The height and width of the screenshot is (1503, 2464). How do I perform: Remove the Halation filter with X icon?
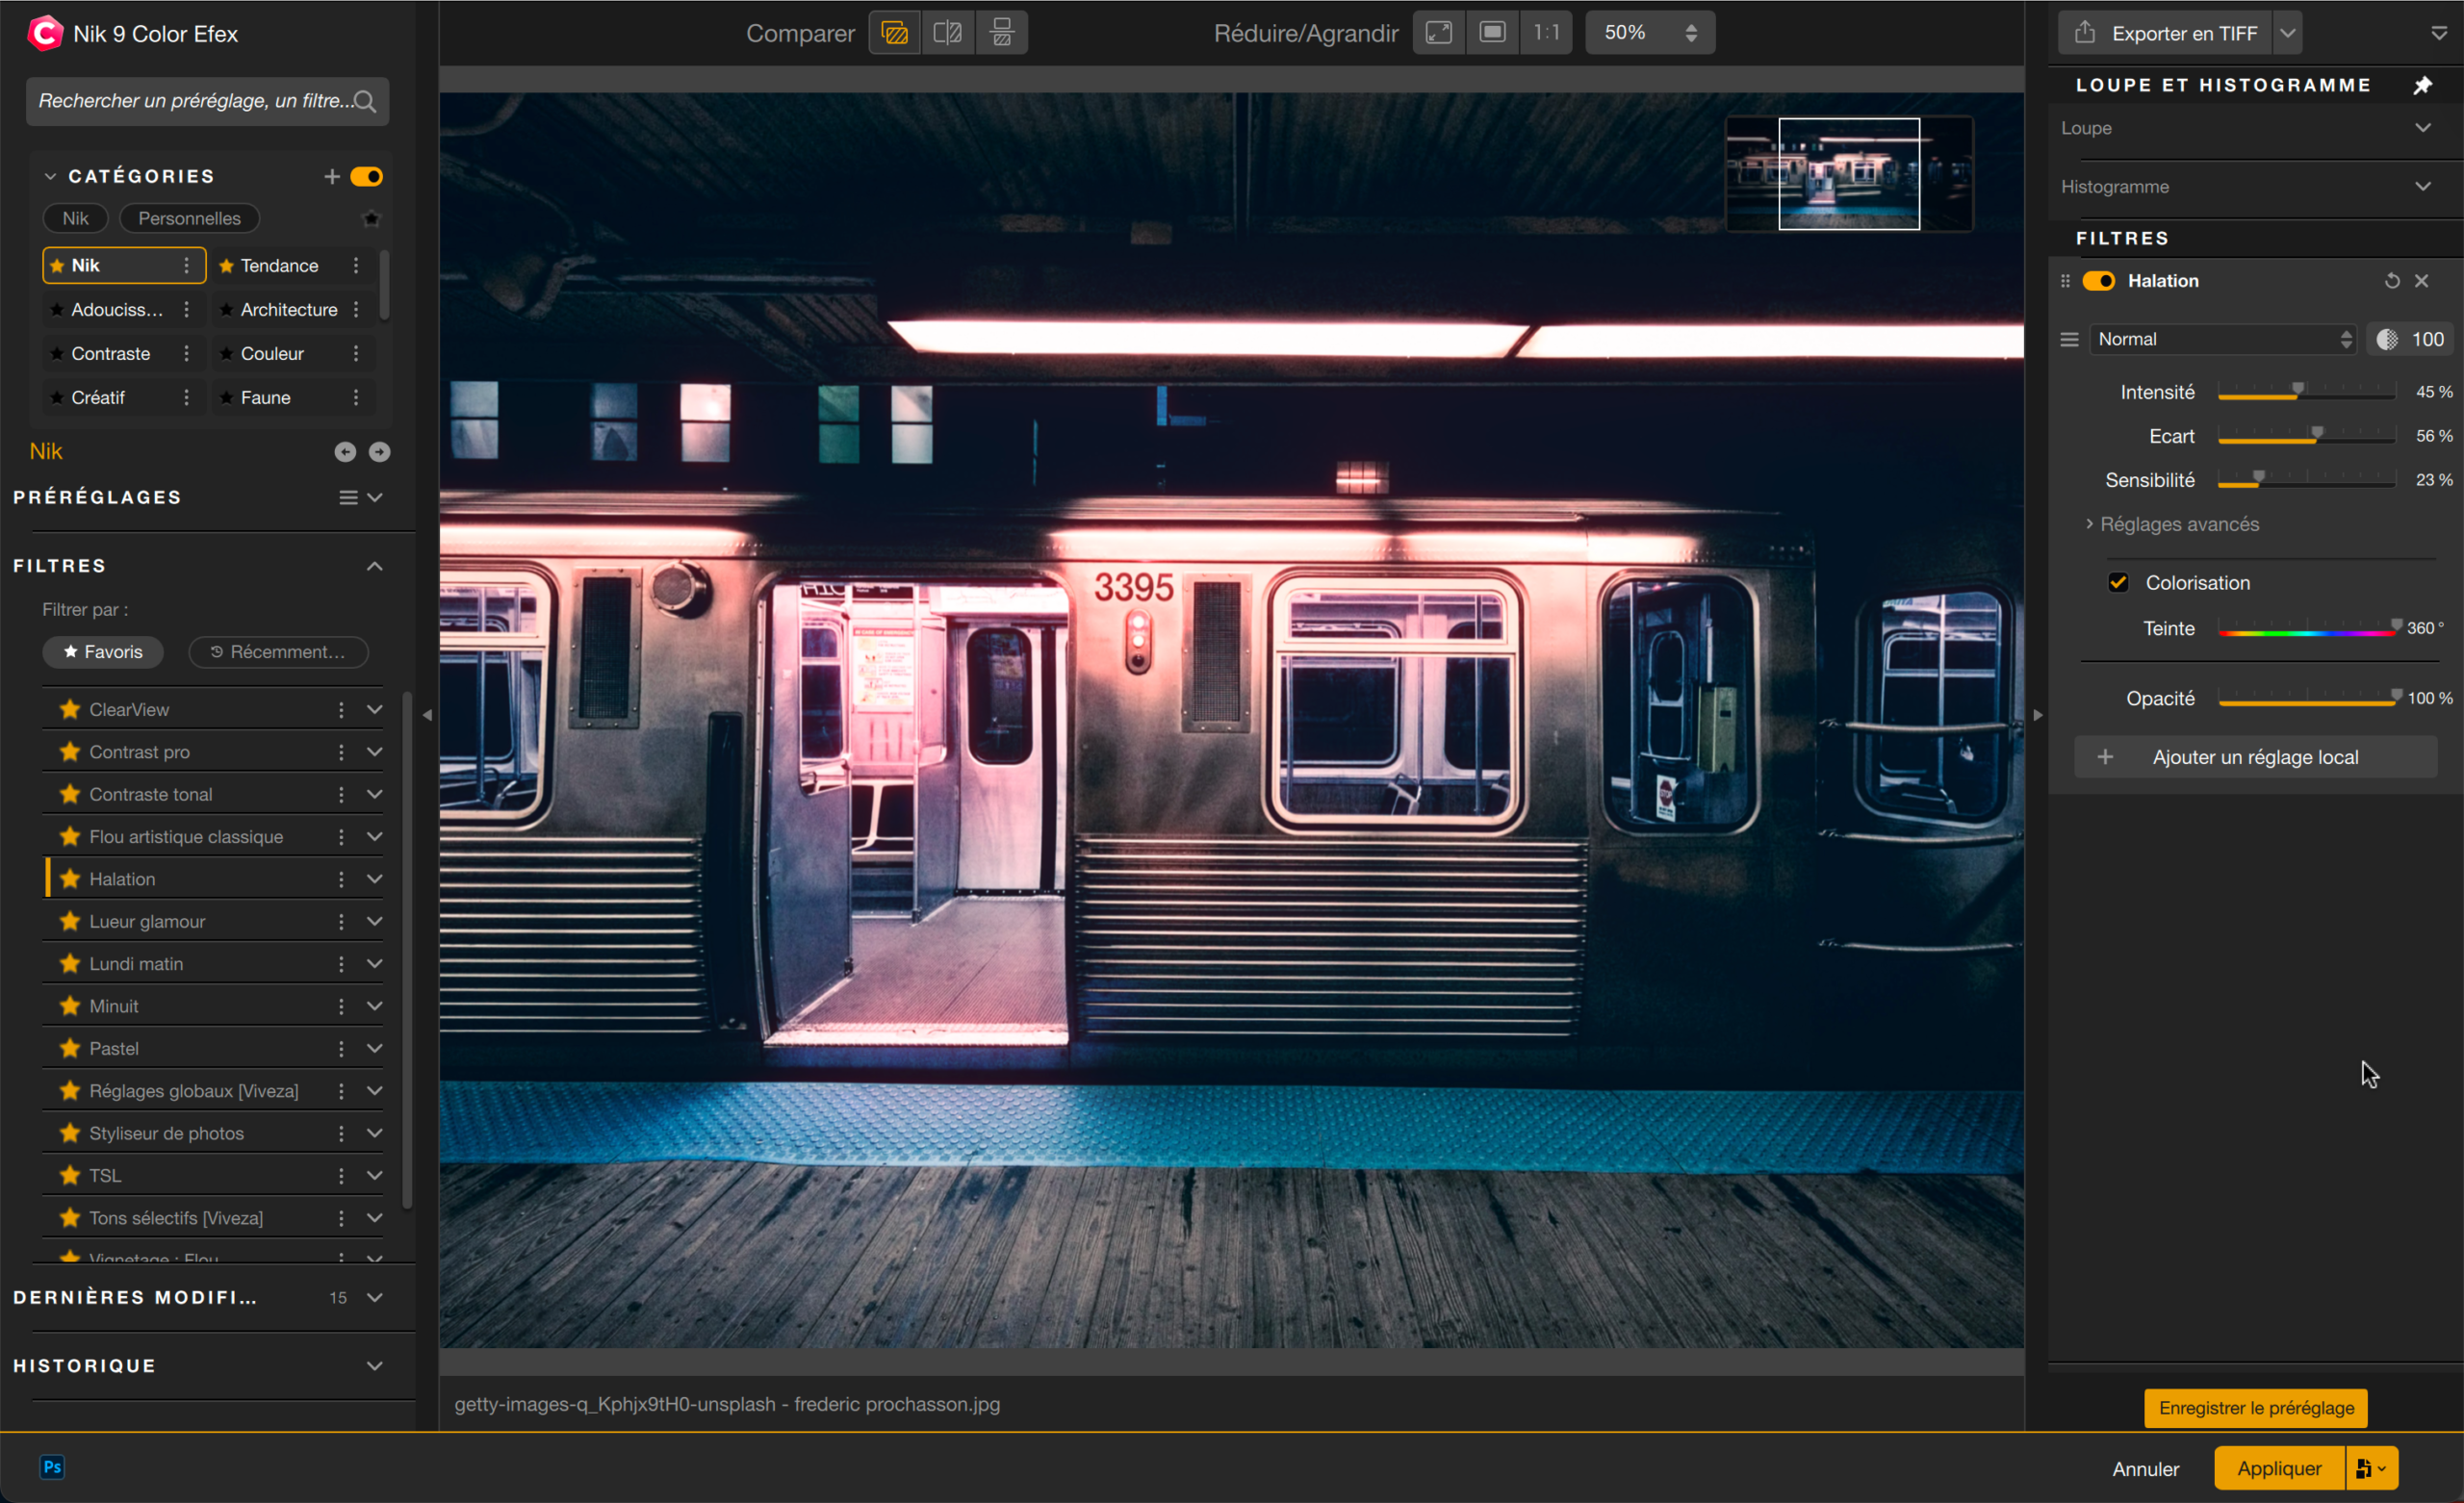coord(2421,281)
